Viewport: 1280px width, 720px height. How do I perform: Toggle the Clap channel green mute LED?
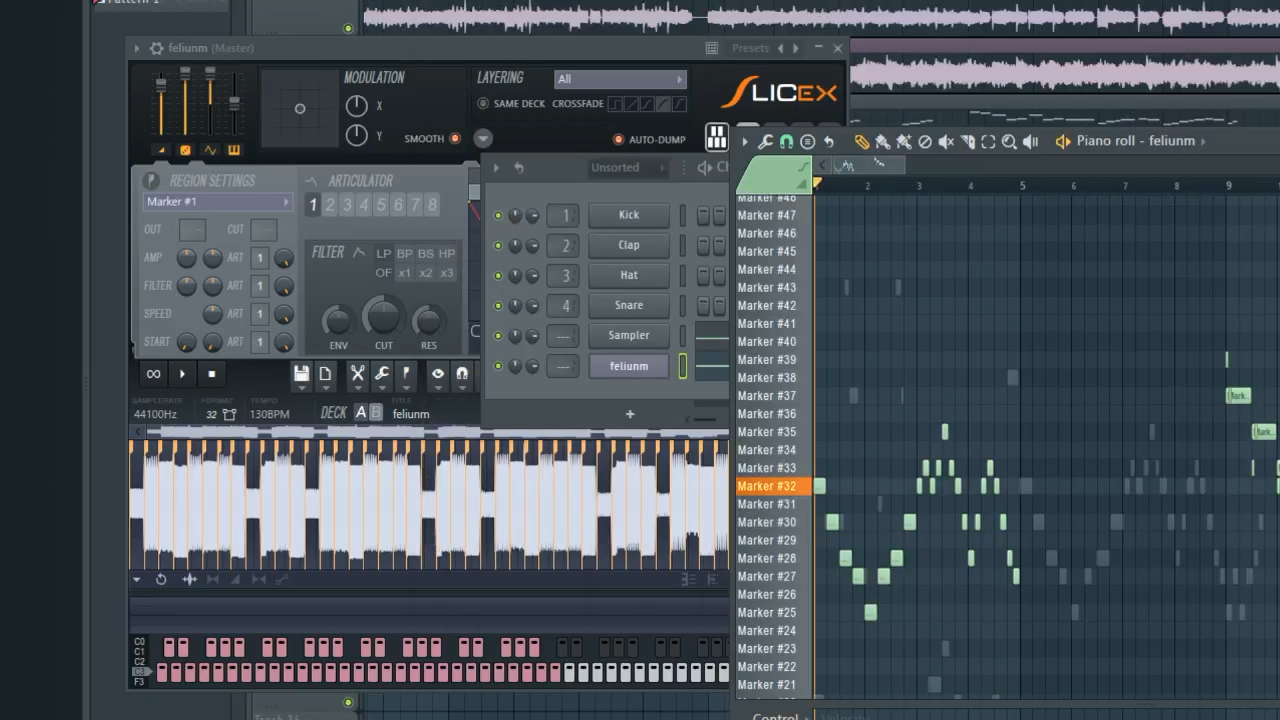point(498,246)
